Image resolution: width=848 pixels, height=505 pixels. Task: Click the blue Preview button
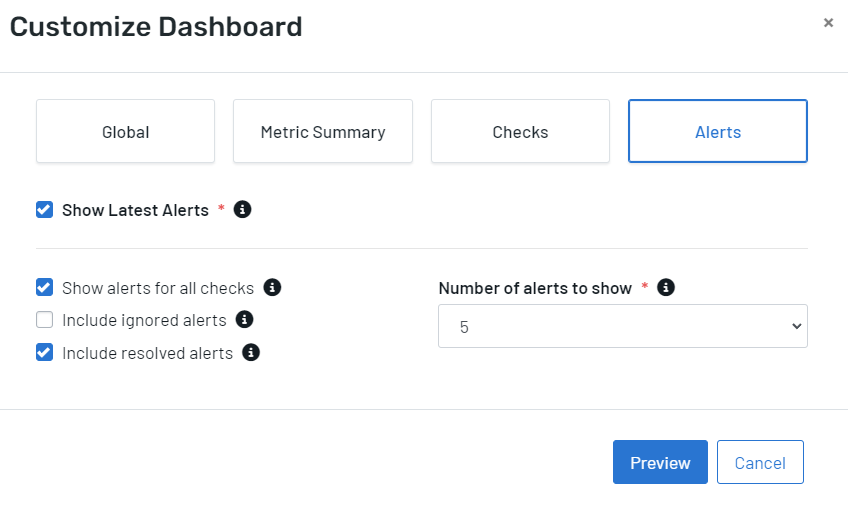click(660, 462)
